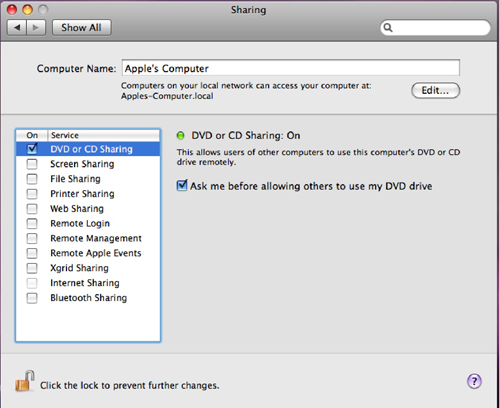This screenshot has width=500, height=408.
Task: Enable the Screen Sharing checkbox
Action: pos(32,164)
